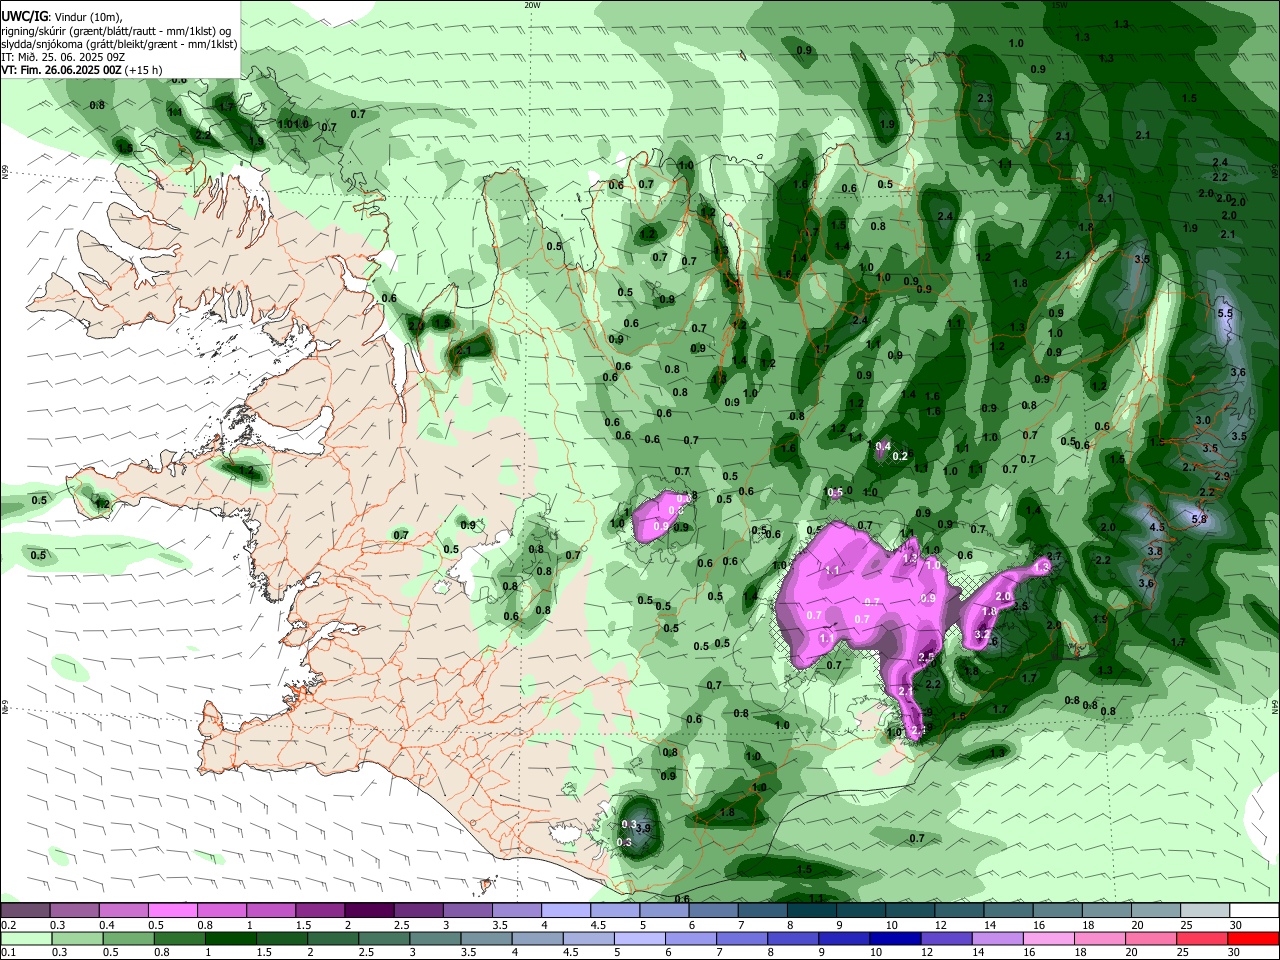This screenshot has height=960, width=1280.
Task: Click the bright pink 0.5 legend swatch
Action: coord(172,911)
